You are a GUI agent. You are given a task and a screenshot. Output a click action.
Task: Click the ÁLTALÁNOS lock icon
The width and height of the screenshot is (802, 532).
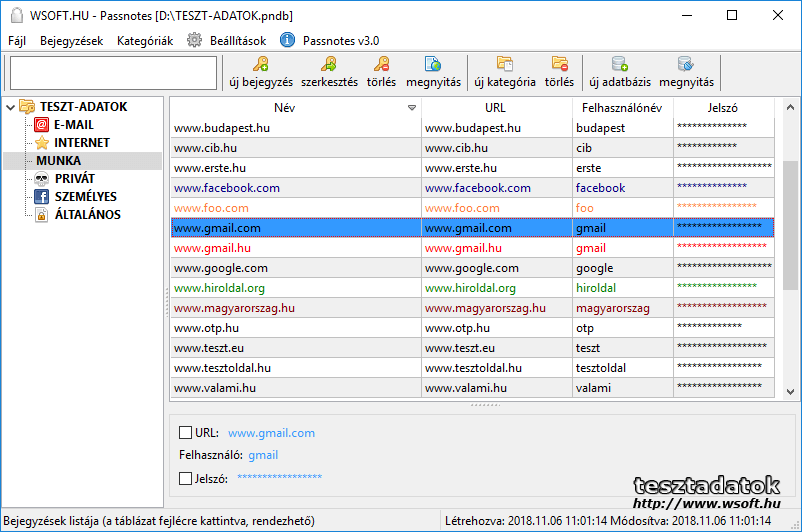tap(41, 214)
